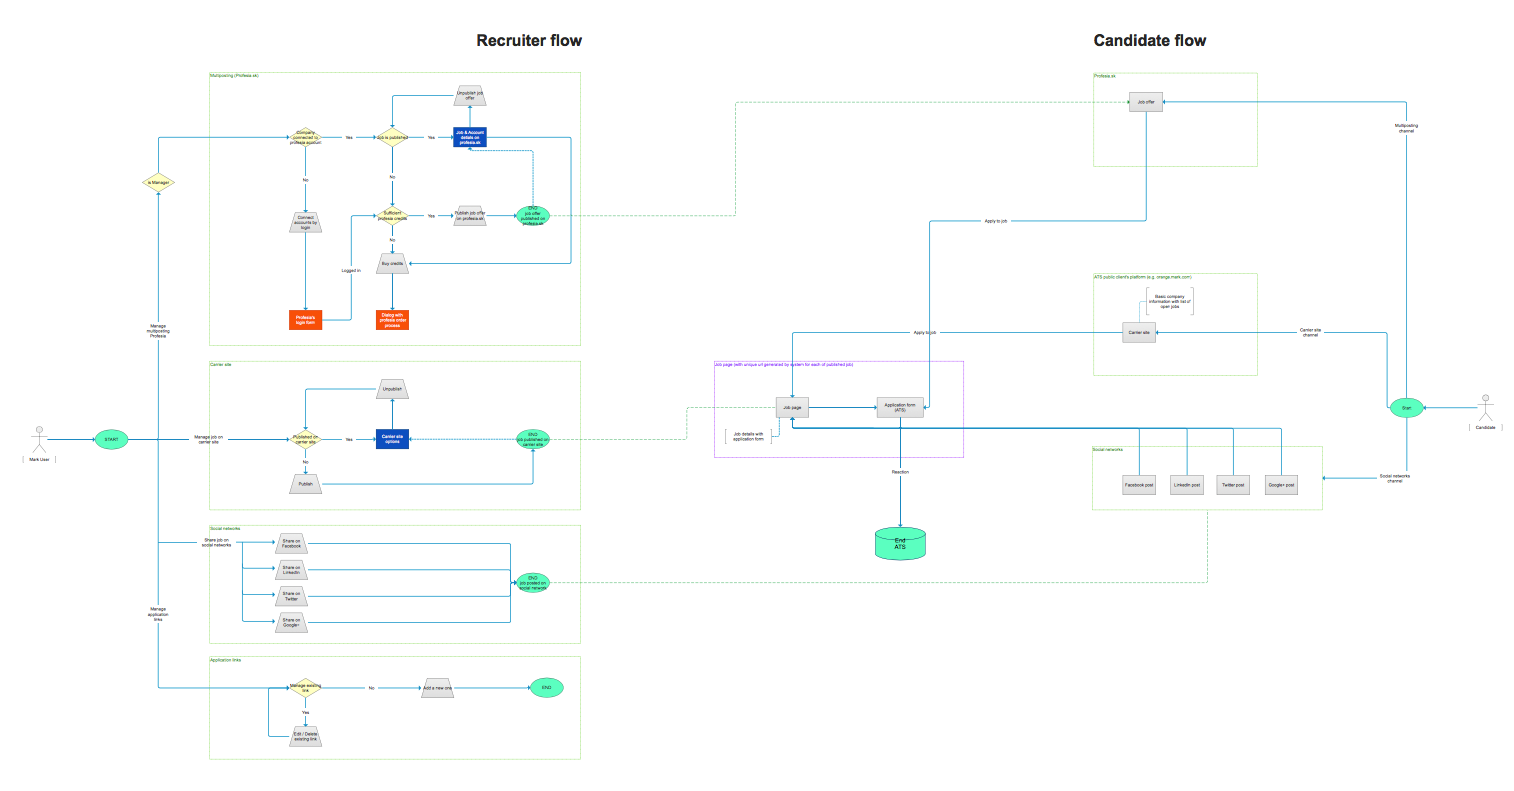This screenshot has height=791, width=1514.
Task: Select 'Manage existing link' decision diamond
Action: pos(306,688)
